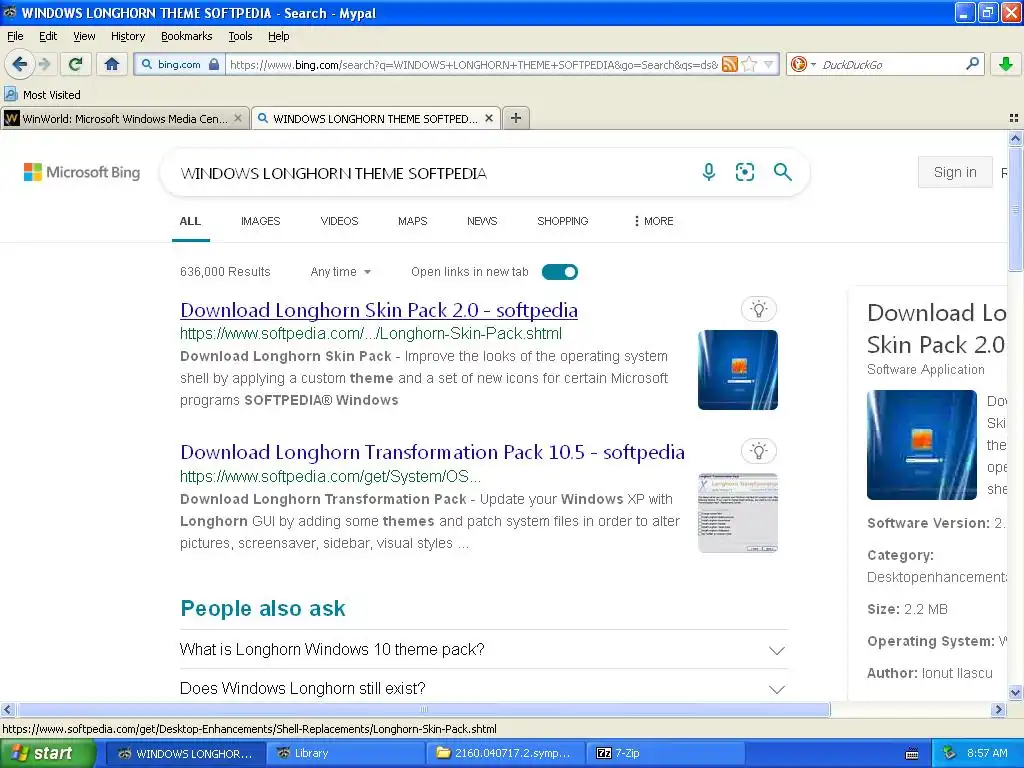
Task: Click the softpedia.com/get/System/OS green URL
Action: point(330,476)
